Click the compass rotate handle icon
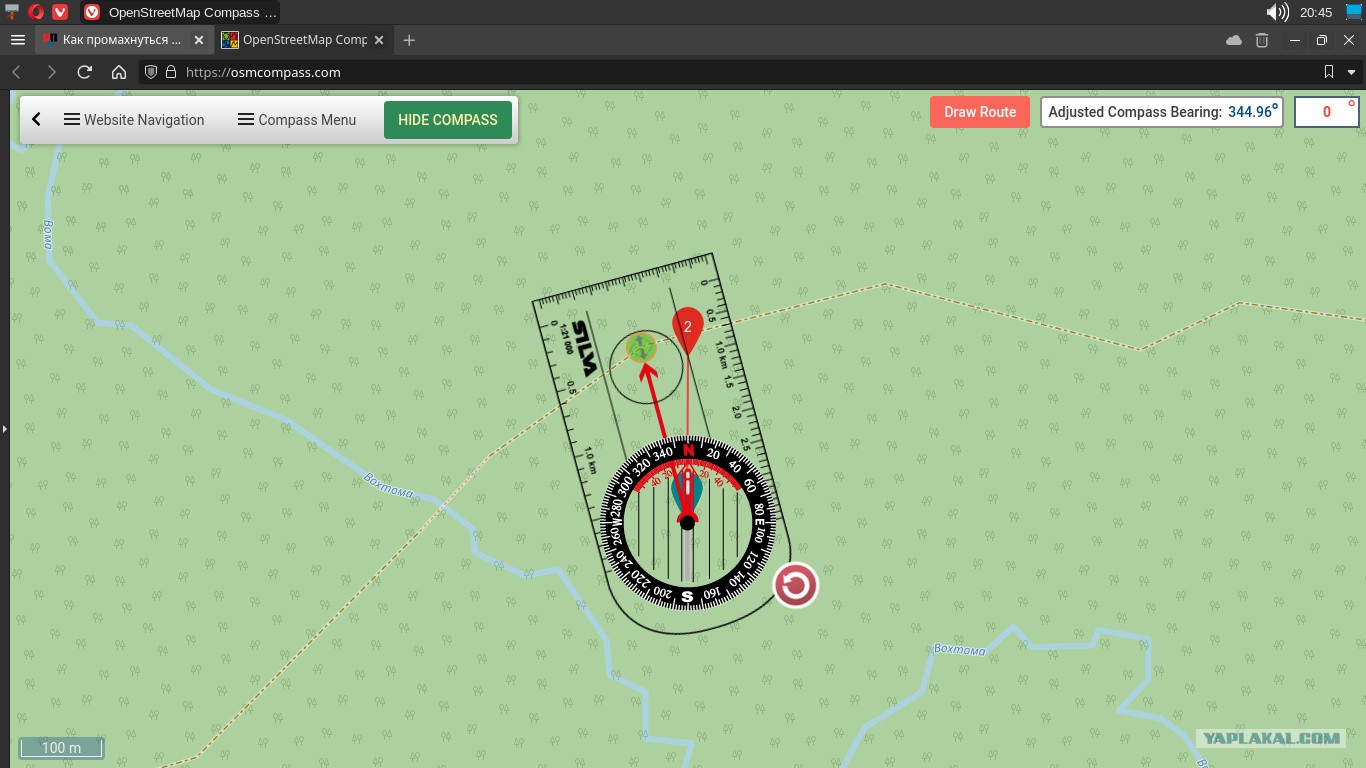Viewport: 1366px width, 768px height. 795,585
